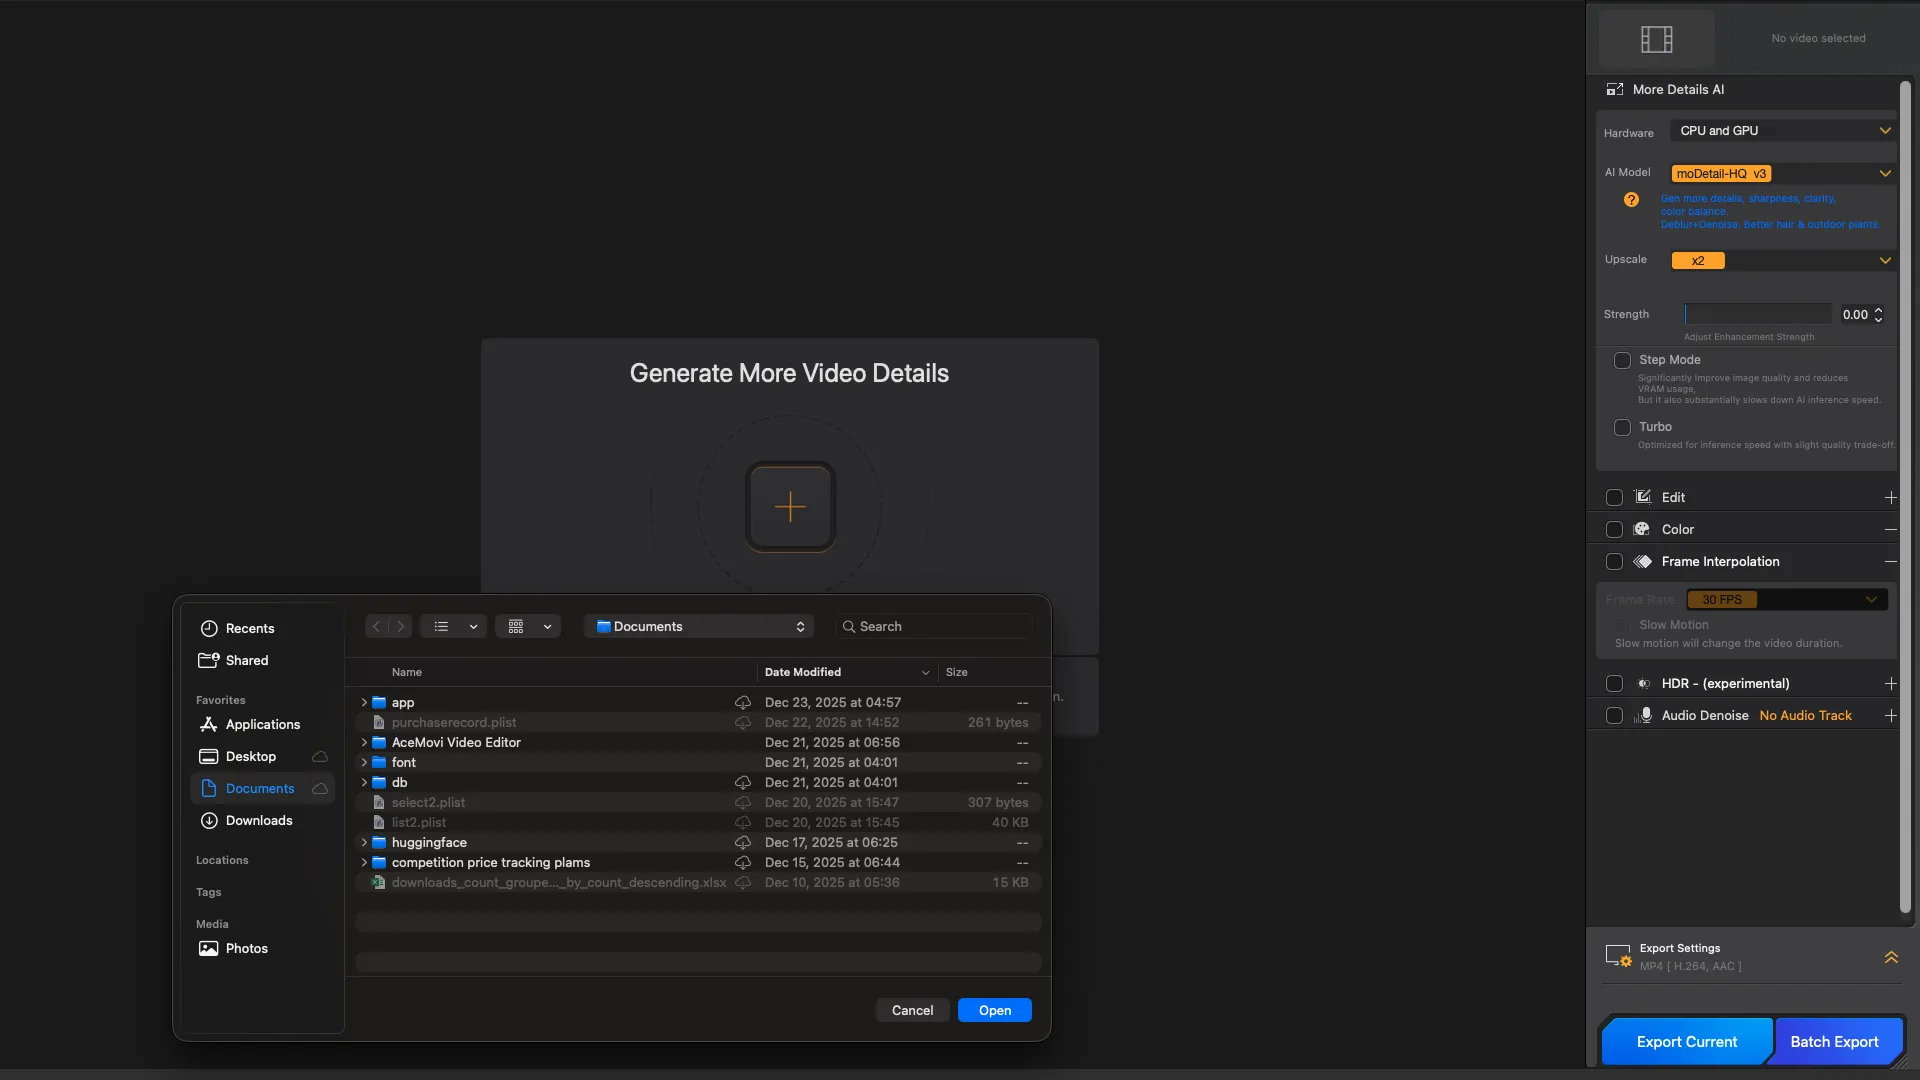Click Cancel in the file dialog
The width and height of the screenshot is (1920, 1080).
pos(912,1011)
